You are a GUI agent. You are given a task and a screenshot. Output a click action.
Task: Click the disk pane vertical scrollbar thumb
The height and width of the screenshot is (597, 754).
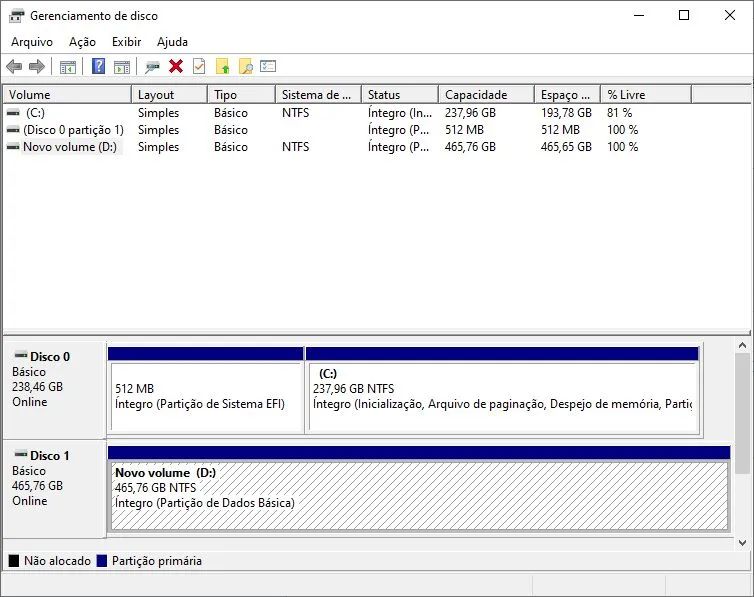(x=742, y=412)
